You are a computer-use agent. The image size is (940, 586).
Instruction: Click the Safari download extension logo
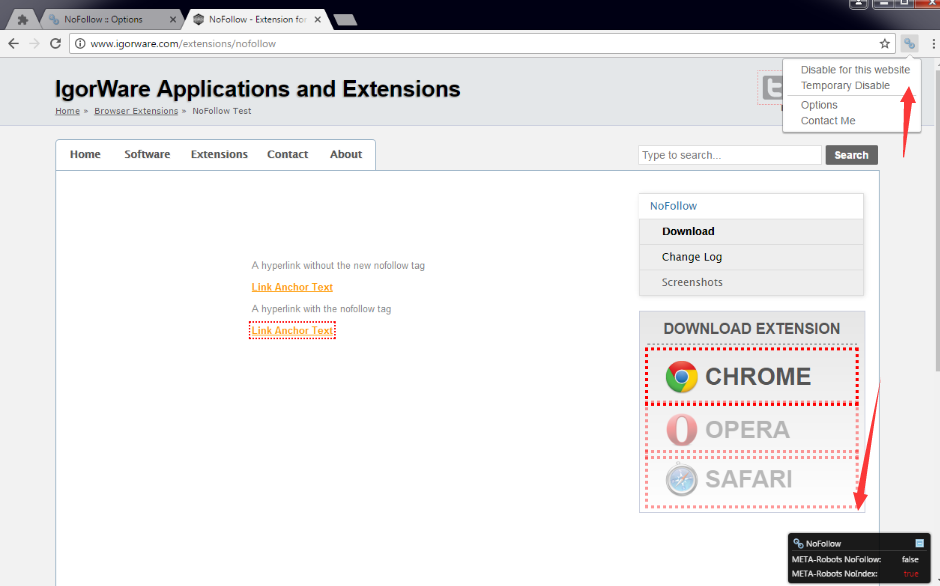(x=682, y=480)
